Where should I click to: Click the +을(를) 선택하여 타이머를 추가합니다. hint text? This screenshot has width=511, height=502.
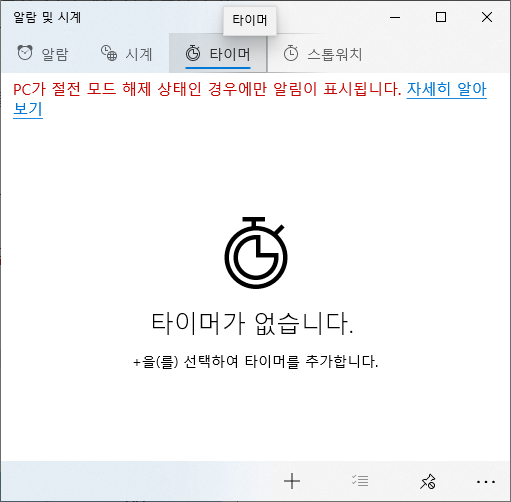(256, 361)
